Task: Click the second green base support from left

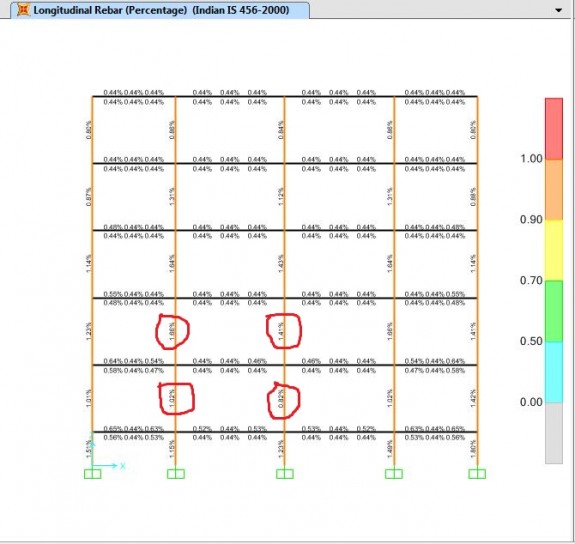Action: coord(176,474)
